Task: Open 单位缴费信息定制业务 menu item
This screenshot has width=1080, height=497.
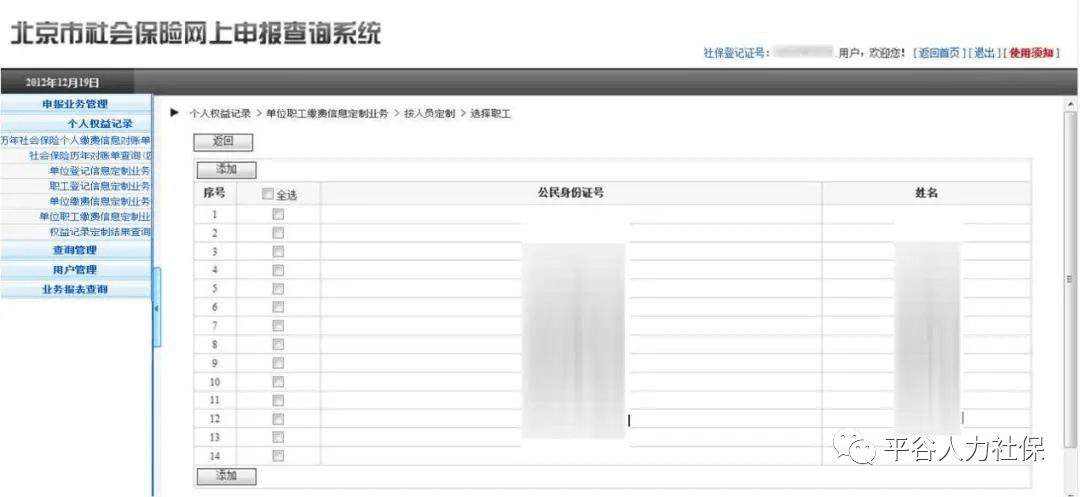Action: pos(100,201)
